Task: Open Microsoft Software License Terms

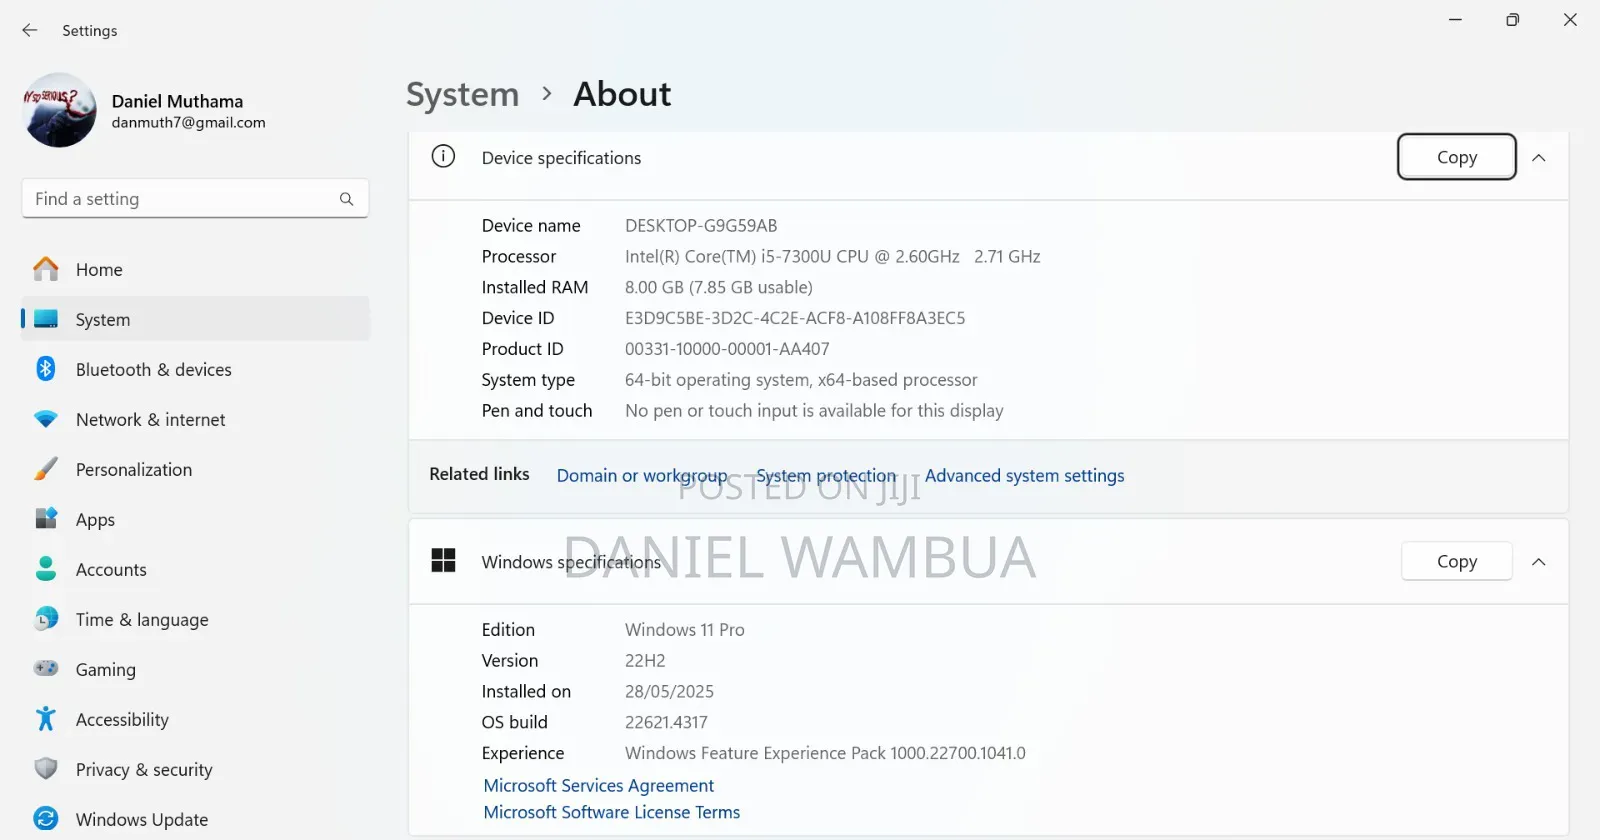Action: click(612, 812)
